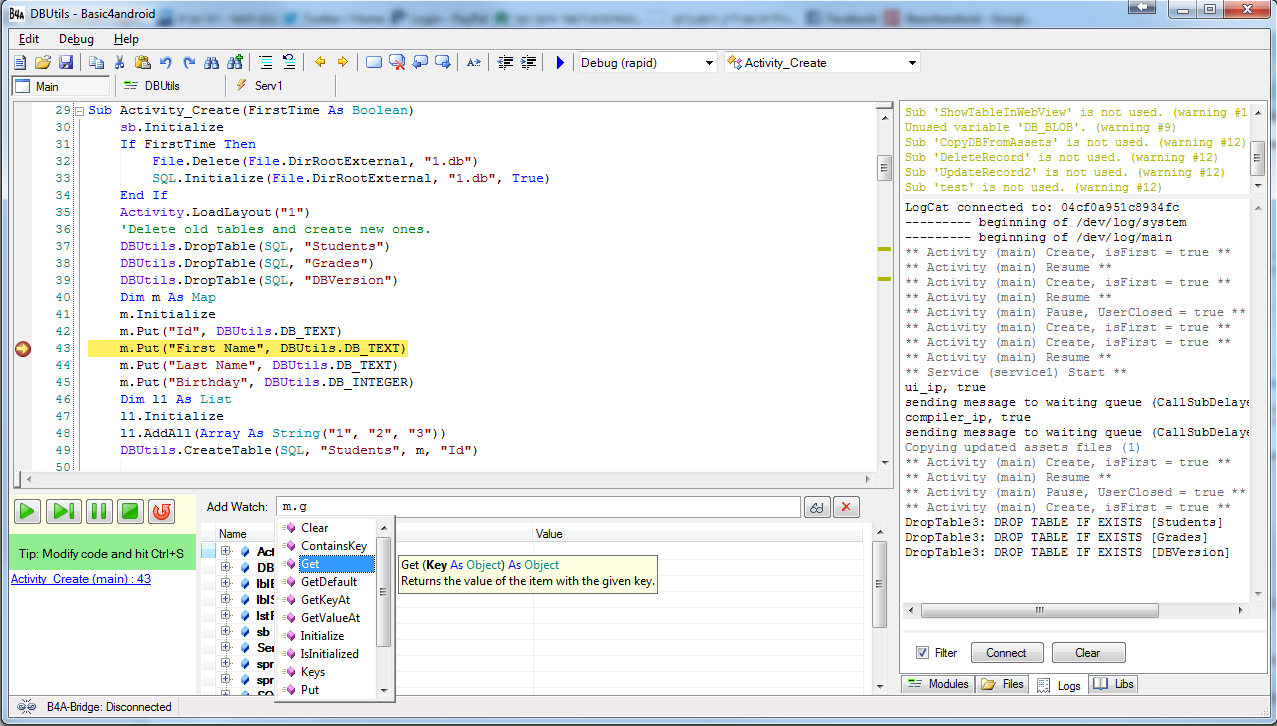Click the navigate back yellow arrow
Screen dimensions: 1277x726
320,62
